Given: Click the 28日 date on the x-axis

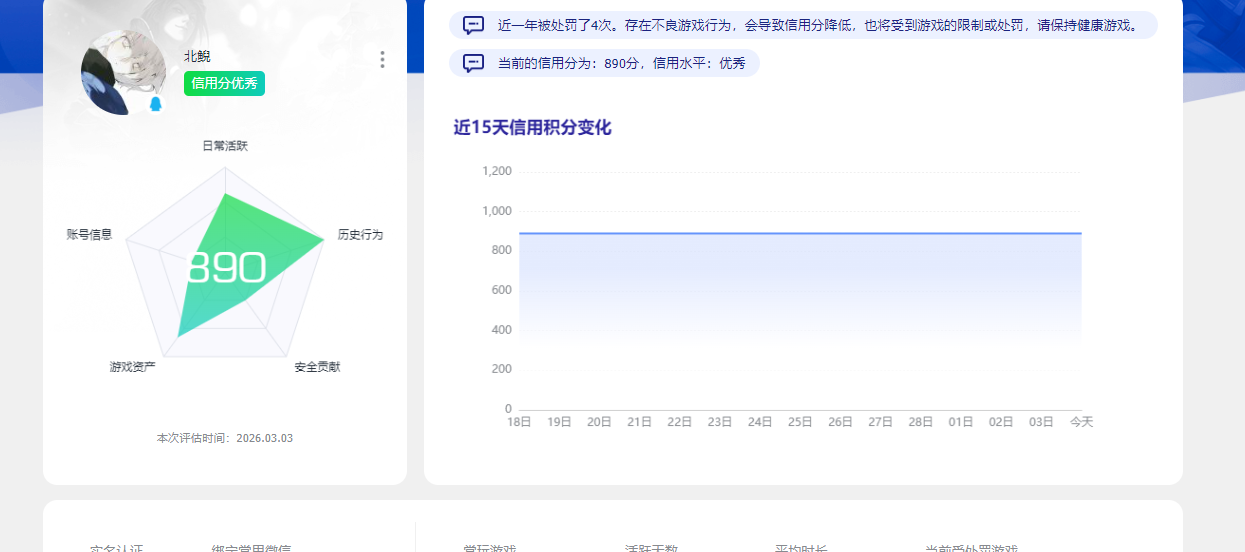Looking at the screenshot, I should [920, 422].
